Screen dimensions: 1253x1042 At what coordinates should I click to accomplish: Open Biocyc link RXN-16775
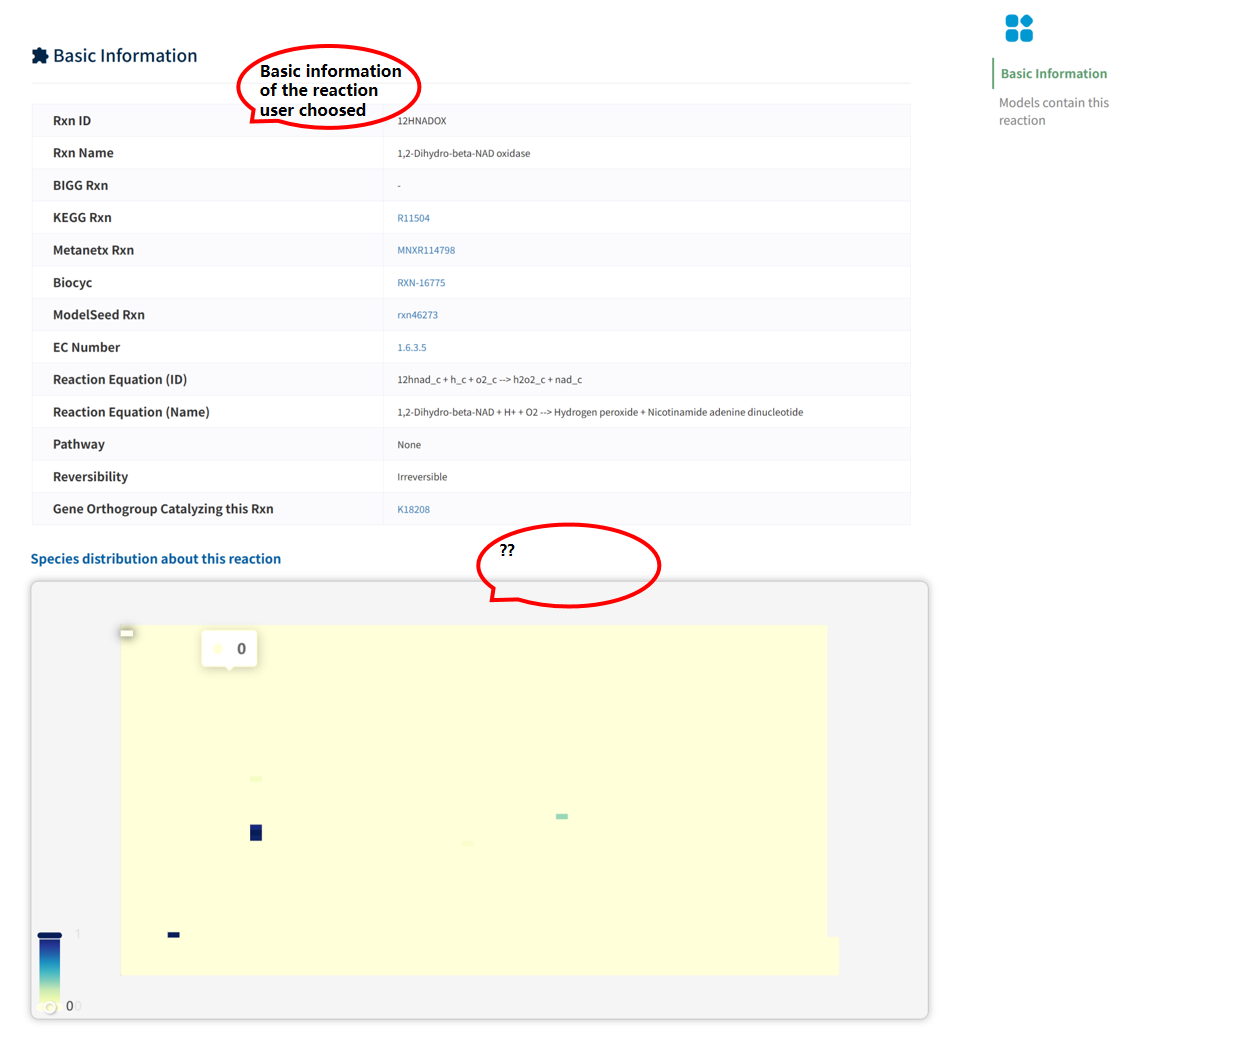point(421,283)
